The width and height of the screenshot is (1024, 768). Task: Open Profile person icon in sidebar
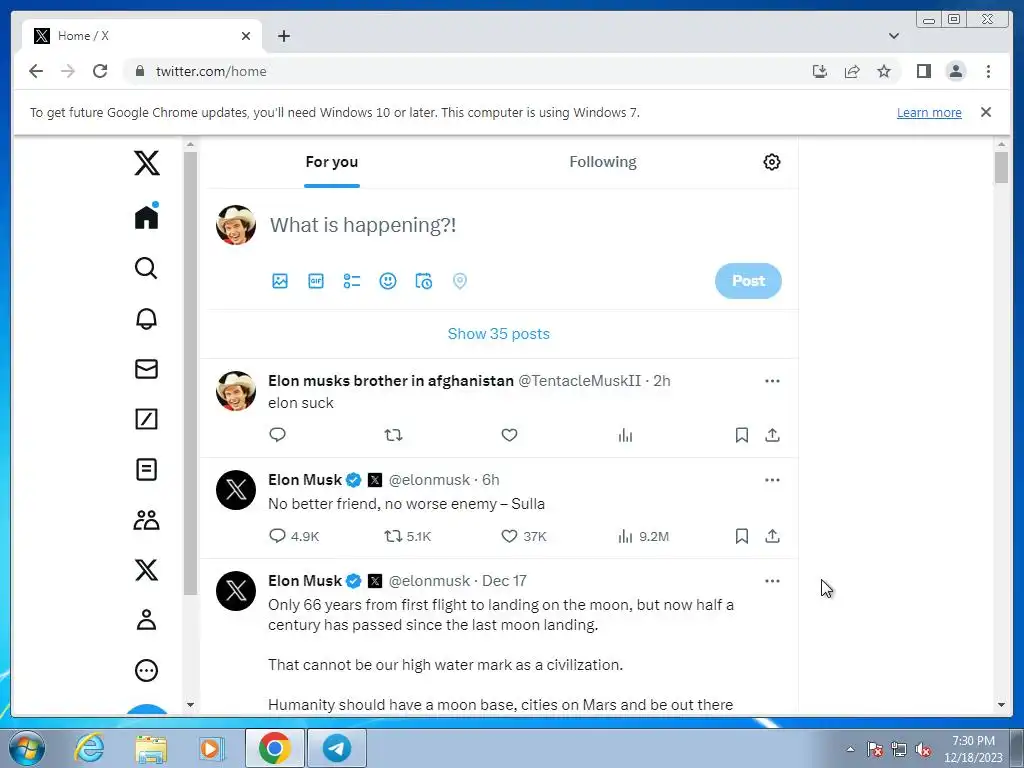coord(146,620)
